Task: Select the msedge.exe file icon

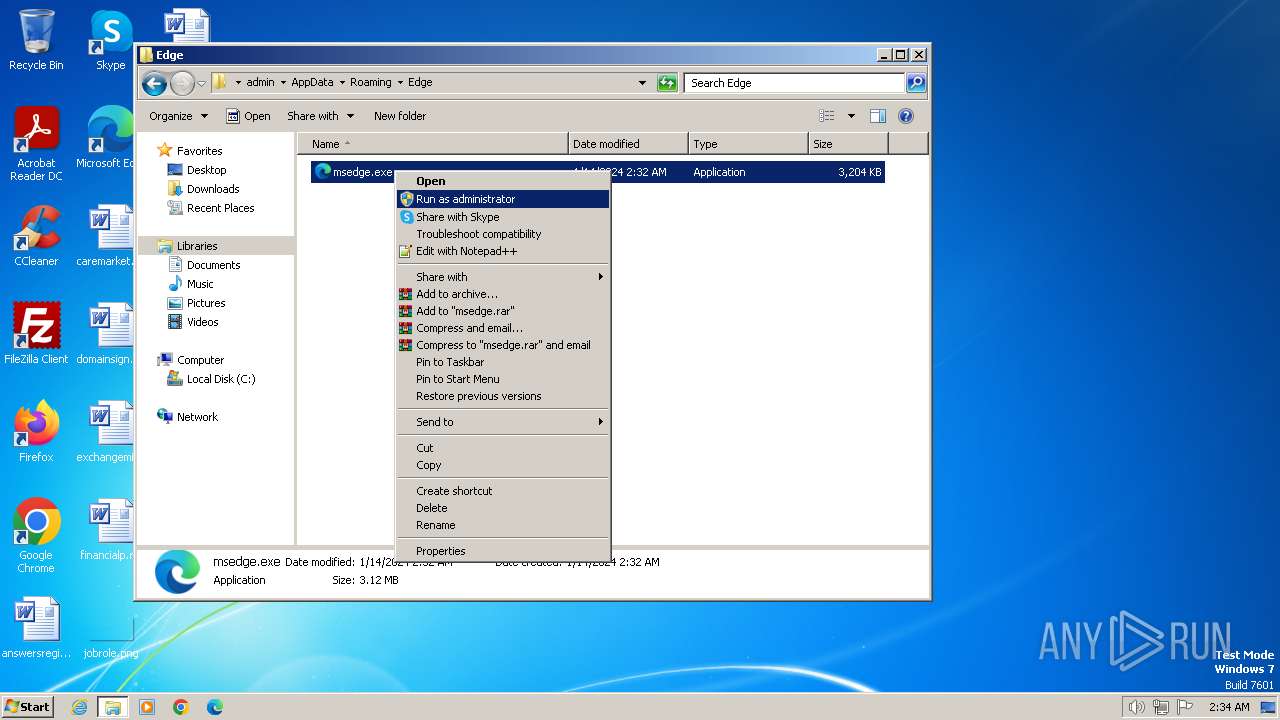Action: 323,172
